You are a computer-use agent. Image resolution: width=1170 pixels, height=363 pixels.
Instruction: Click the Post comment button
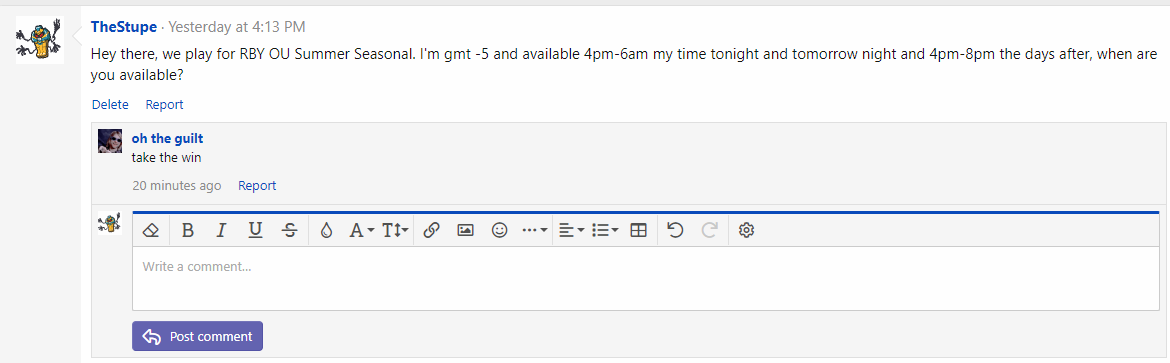(198, 336)
